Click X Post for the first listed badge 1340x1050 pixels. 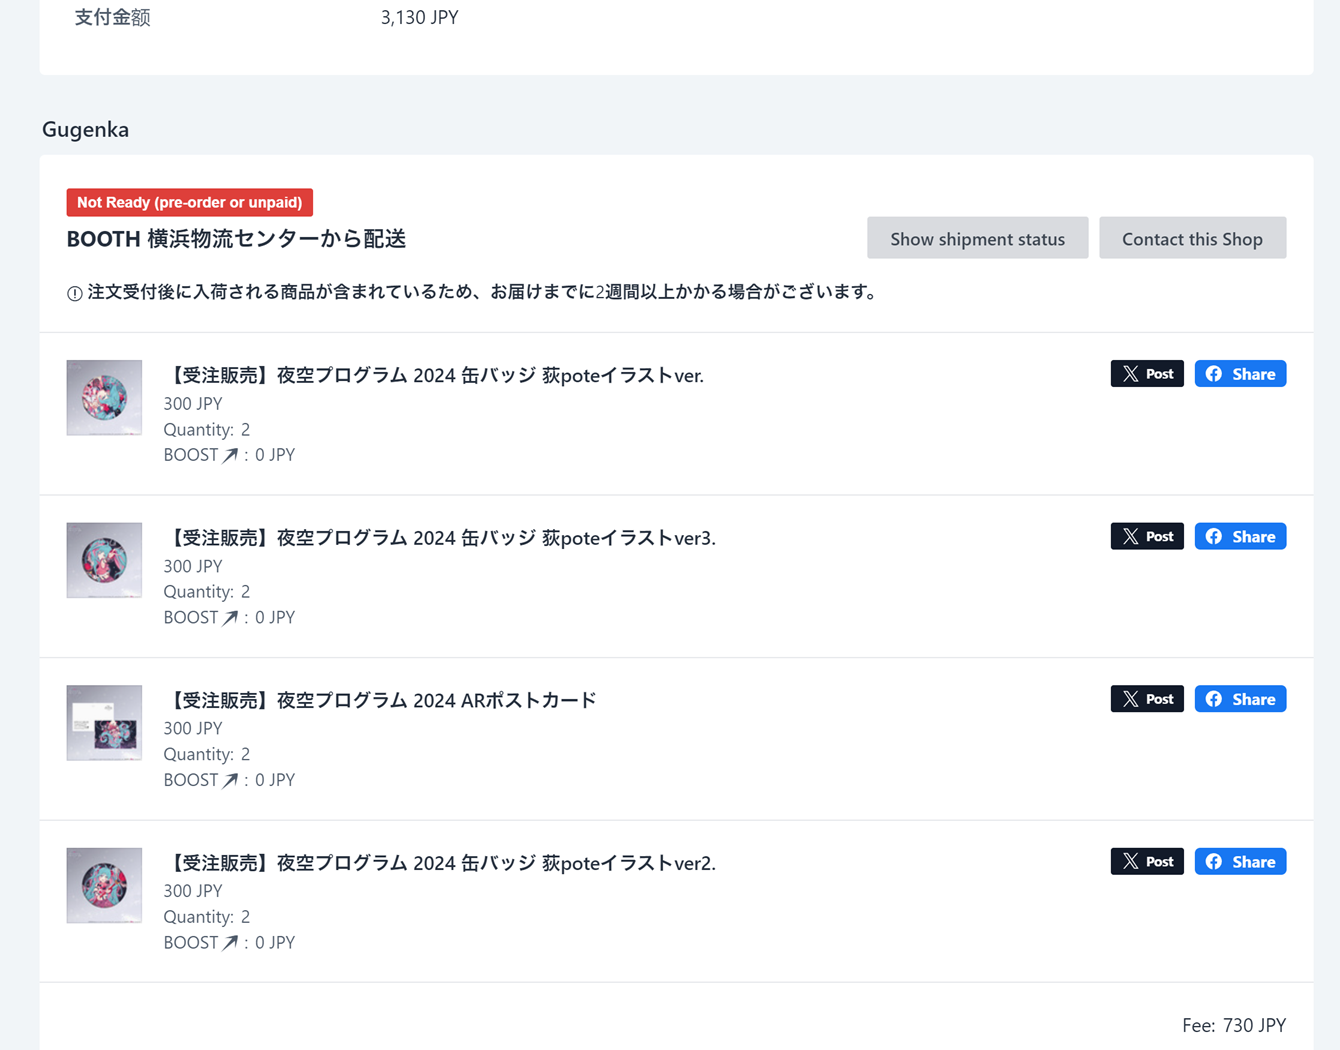coord(1146,374)
